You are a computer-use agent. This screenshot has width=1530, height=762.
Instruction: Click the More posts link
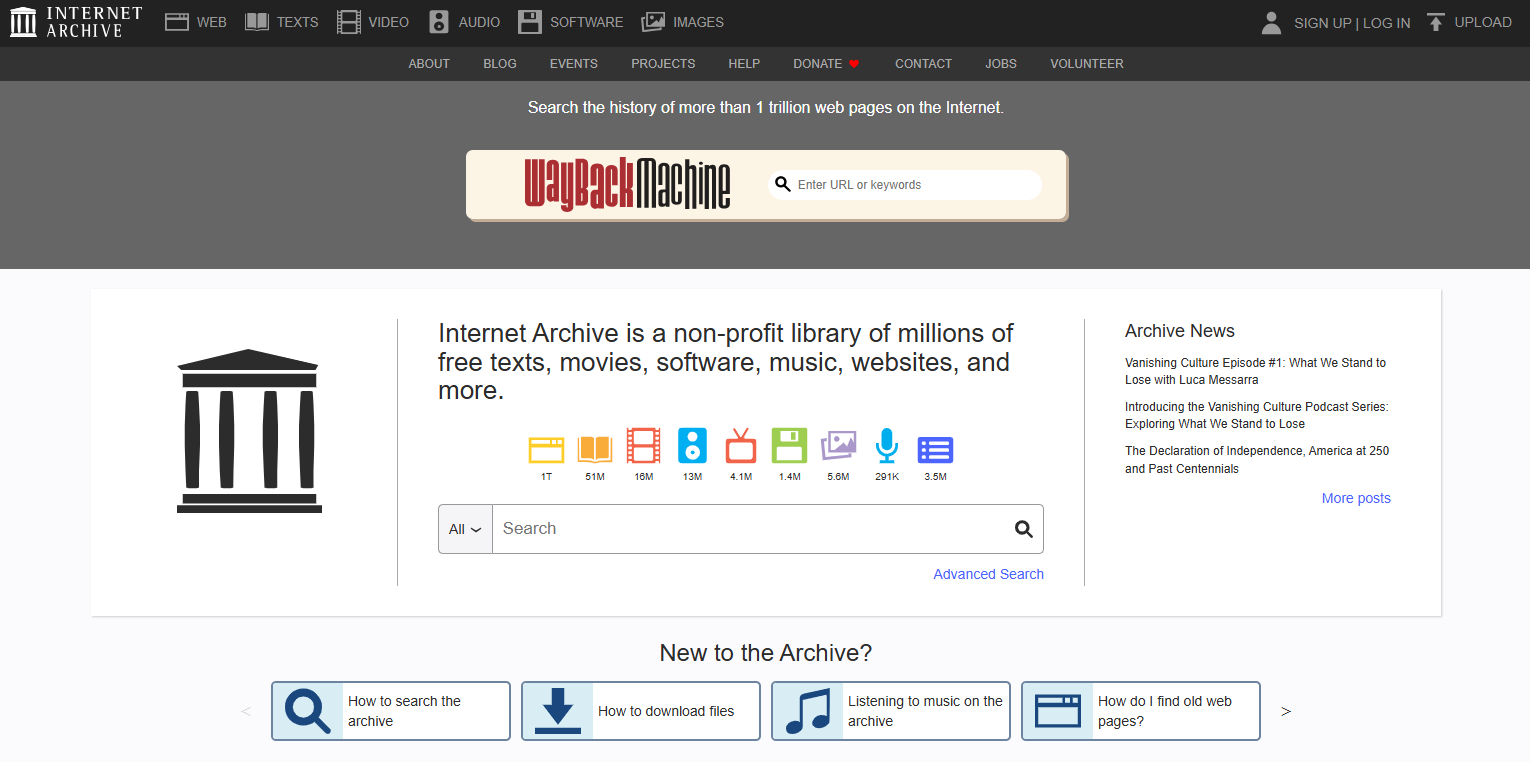tap(1356, 498)
